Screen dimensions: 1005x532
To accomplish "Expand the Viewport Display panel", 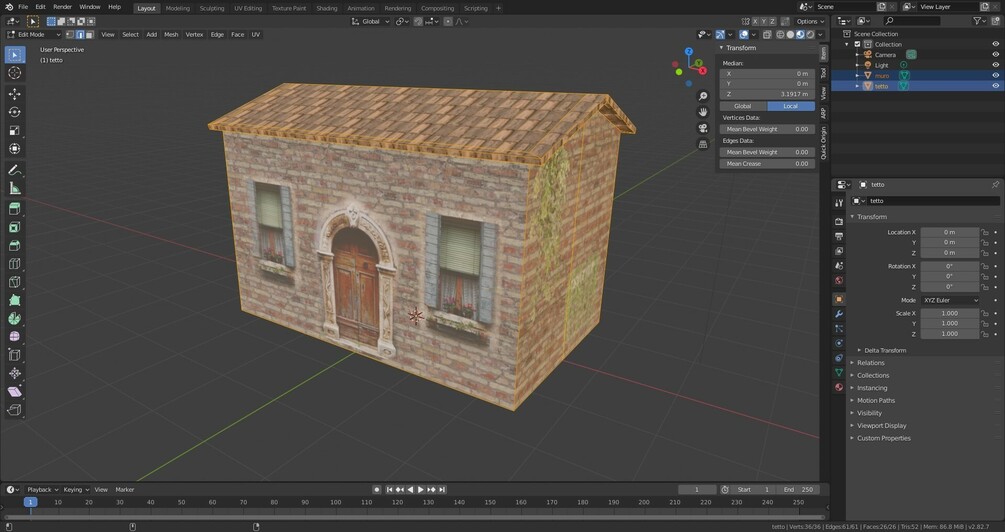I will click(881, 426).
